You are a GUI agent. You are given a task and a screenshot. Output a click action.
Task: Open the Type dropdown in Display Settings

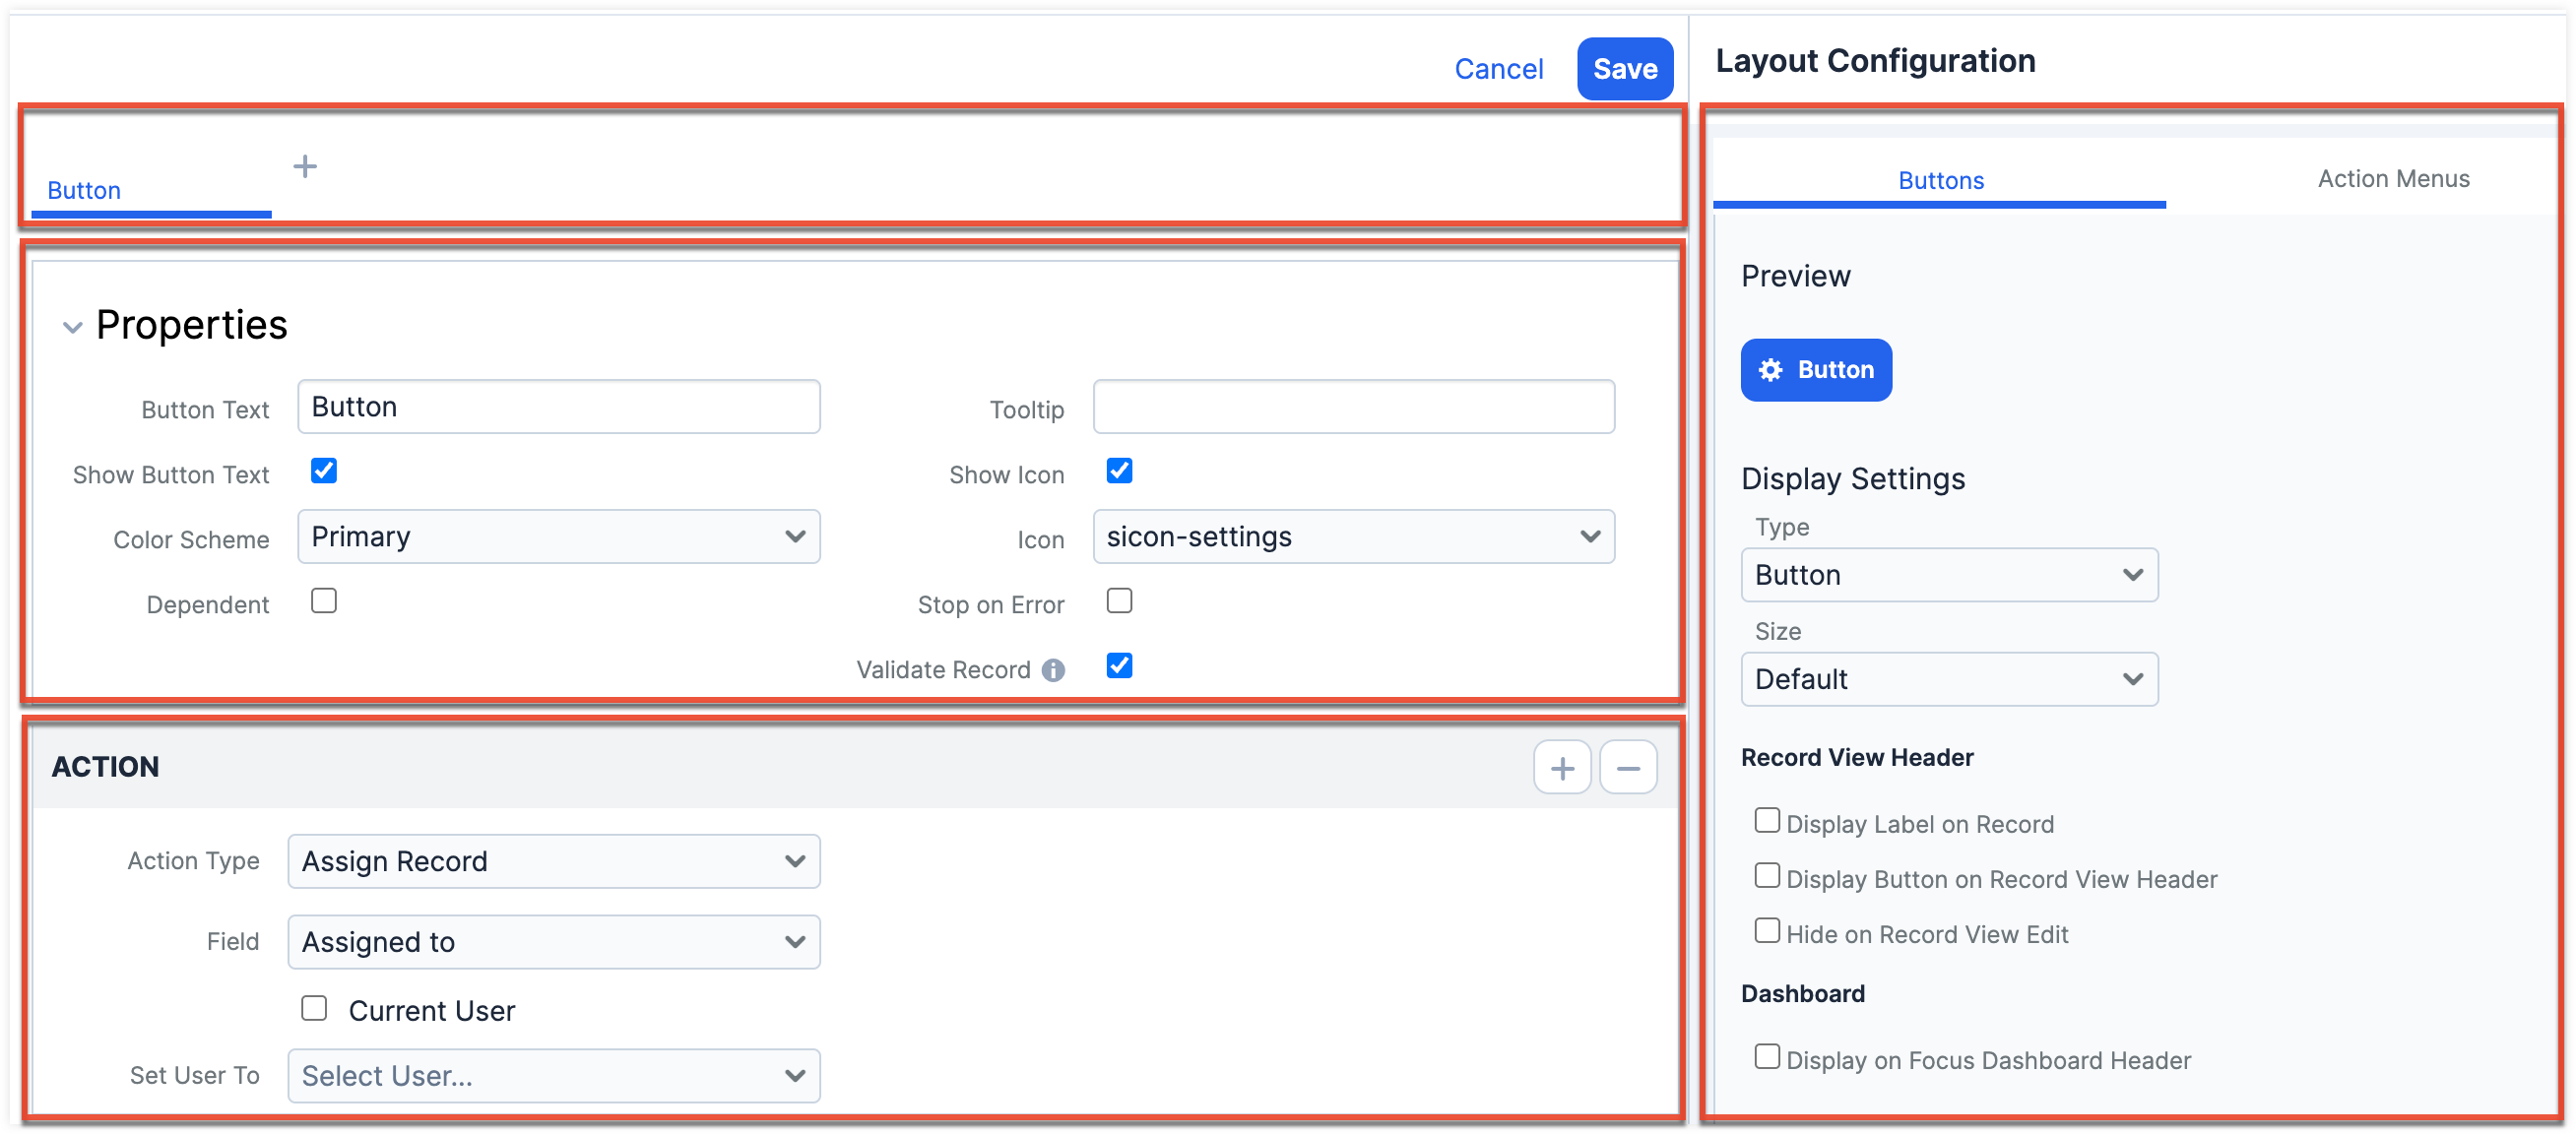tap(1949, 575)
